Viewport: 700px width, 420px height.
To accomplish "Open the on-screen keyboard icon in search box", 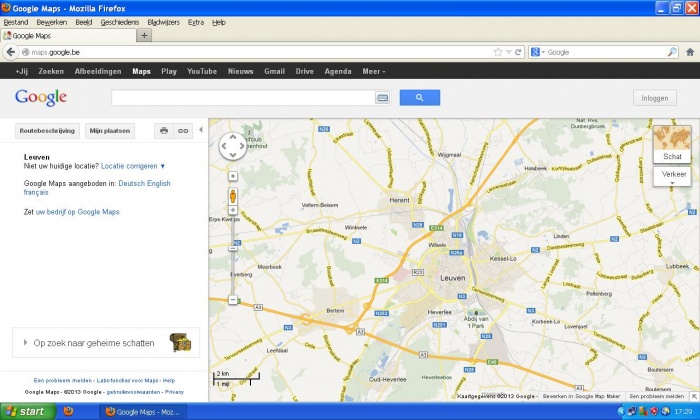I will coord(383,98).
